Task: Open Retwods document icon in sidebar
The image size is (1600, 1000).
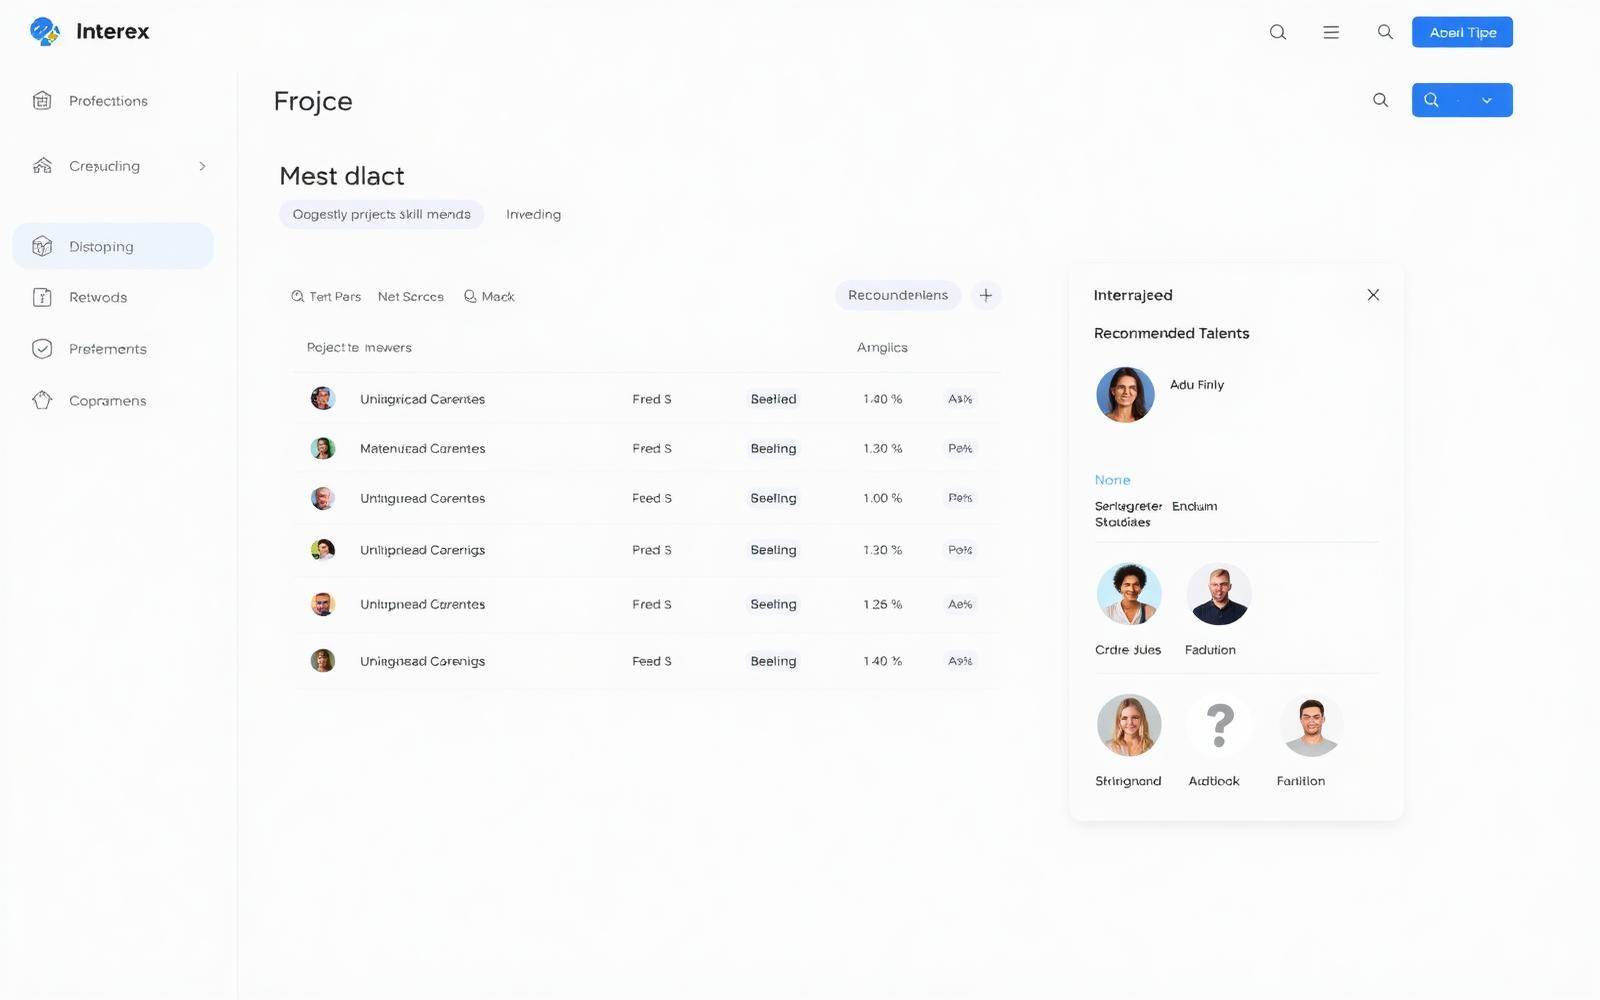Action: click(42, 297)
